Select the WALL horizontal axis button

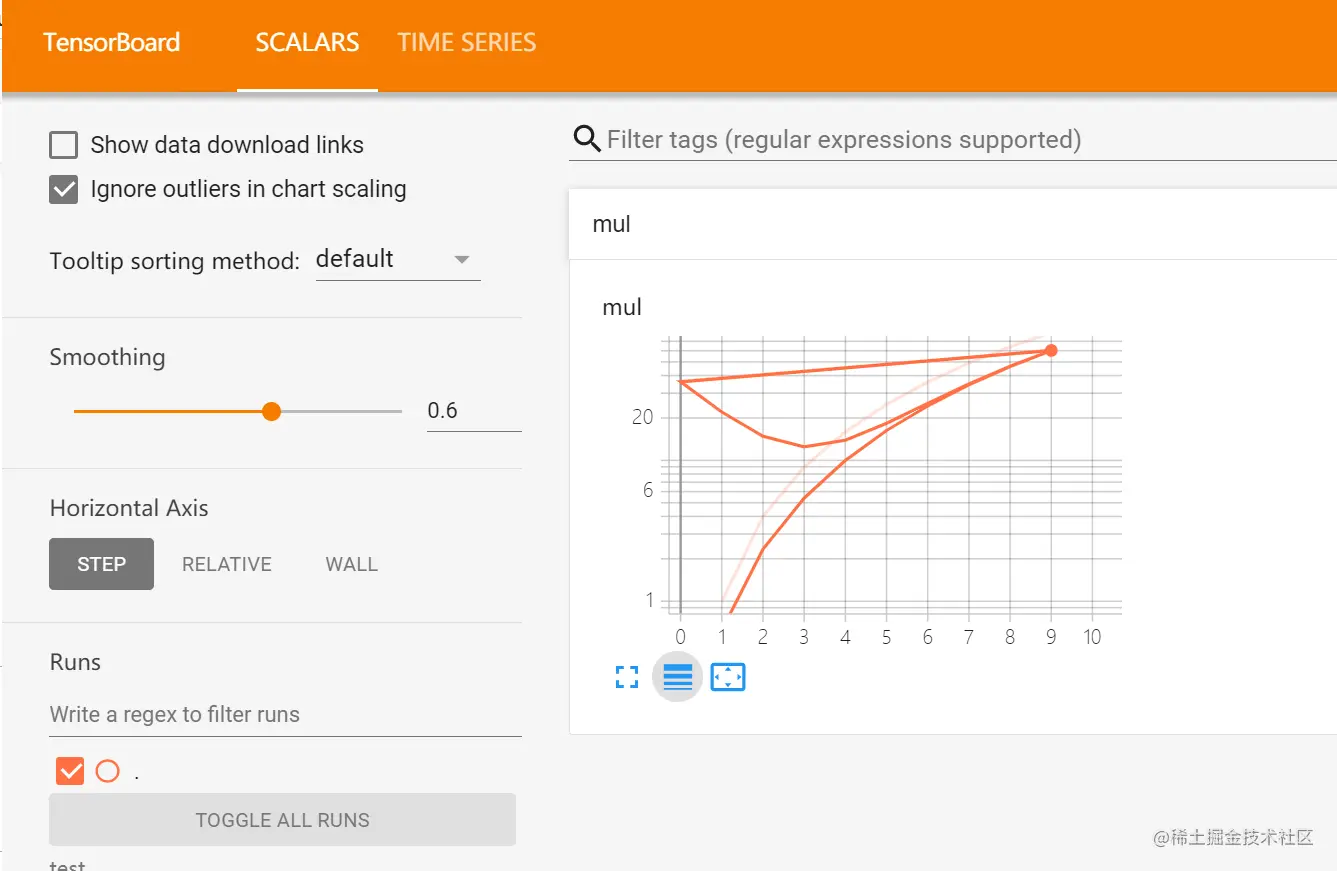pyautogui.click(x=352, y=564)
